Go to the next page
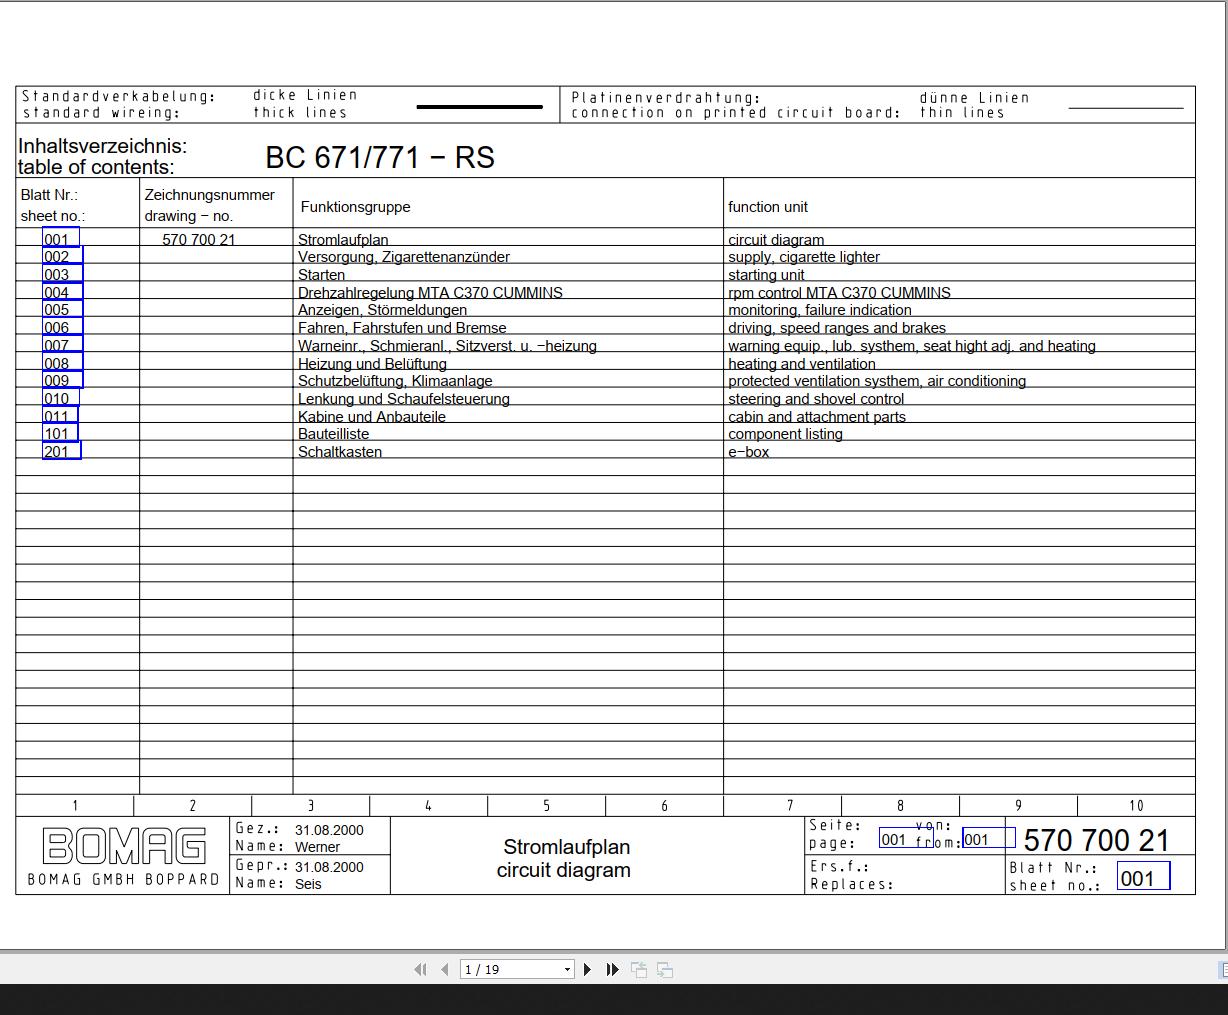 tap(587, 969)
